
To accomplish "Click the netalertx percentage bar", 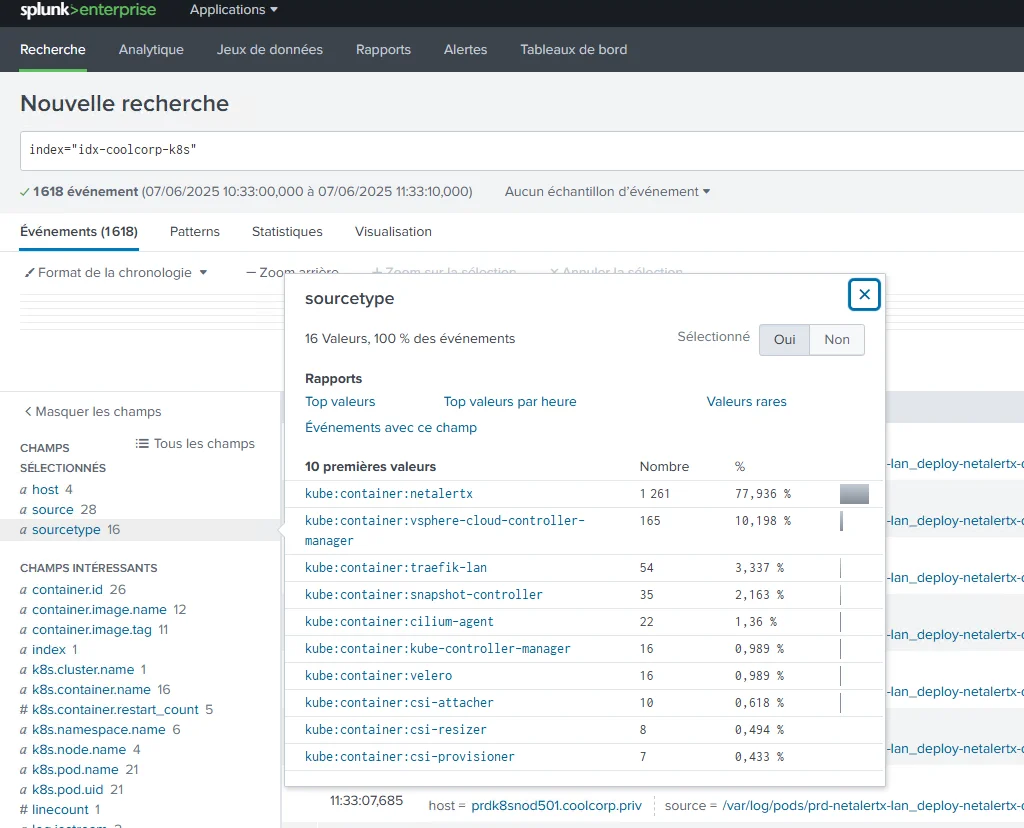I will [x=854, y=494].
